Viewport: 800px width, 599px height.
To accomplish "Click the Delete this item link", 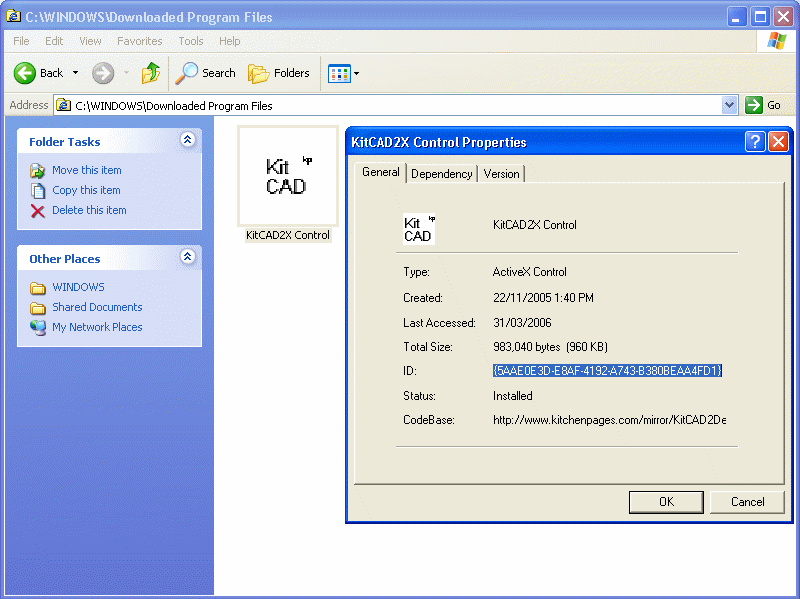I will tap(89, 210).
